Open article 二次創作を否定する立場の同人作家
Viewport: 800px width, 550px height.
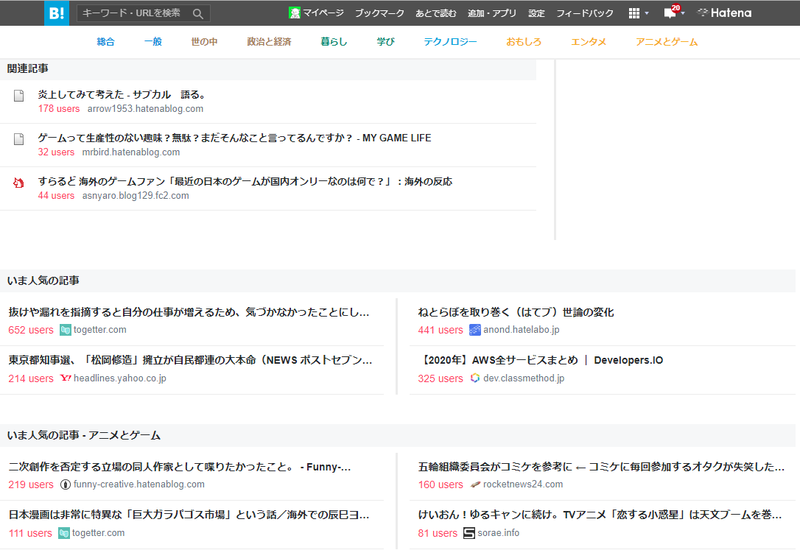click(x=180, y=467)
